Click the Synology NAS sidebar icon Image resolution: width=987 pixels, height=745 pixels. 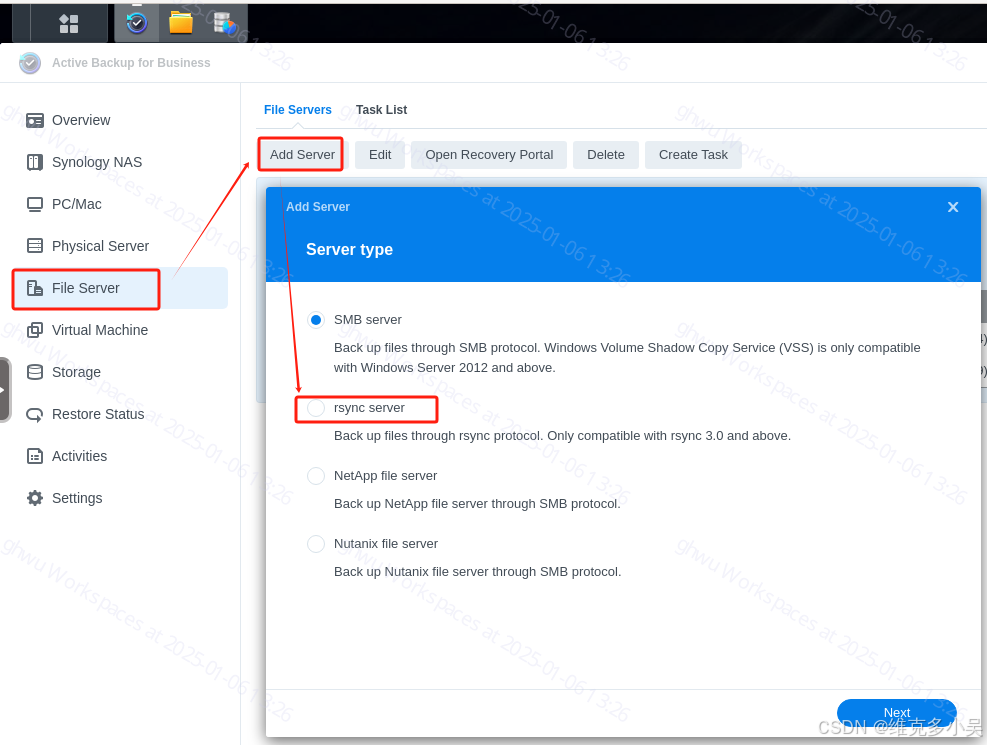(35, 162)
